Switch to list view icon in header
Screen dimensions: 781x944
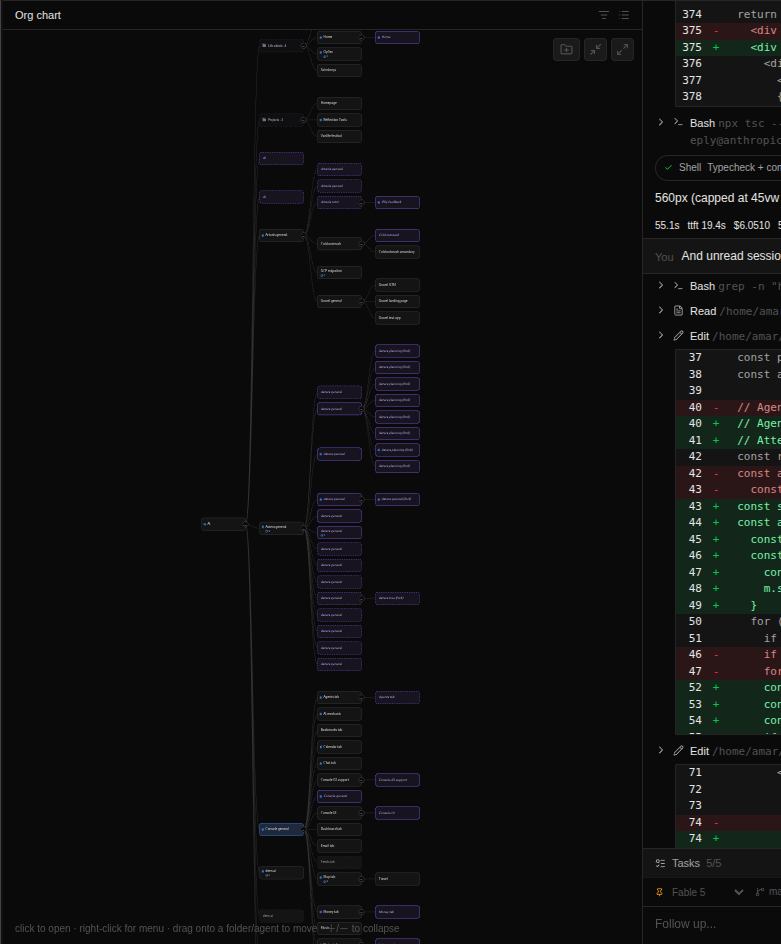pos(624,15)
